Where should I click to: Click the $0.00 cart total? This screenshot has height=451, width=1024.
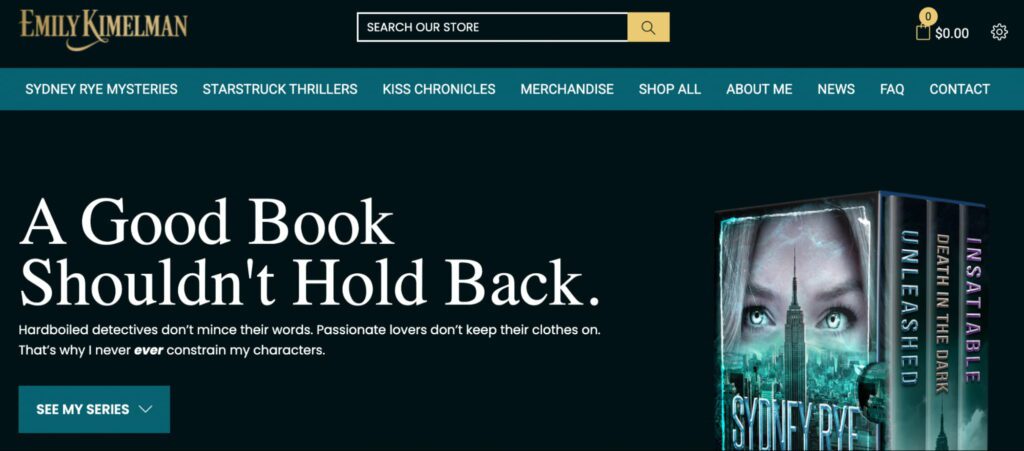pyautogui.click(x=952, y=33)
